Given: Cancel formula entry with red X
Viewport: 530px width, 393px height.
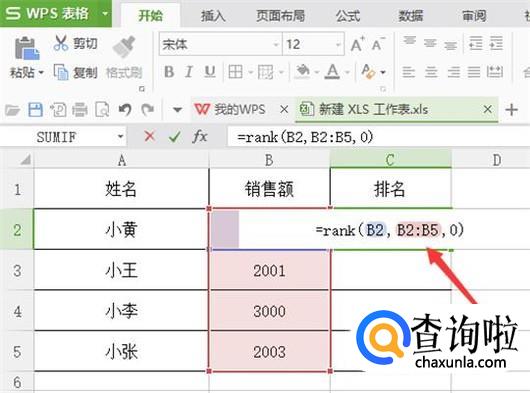Looking at the screenshot, I should pos(149,137).
